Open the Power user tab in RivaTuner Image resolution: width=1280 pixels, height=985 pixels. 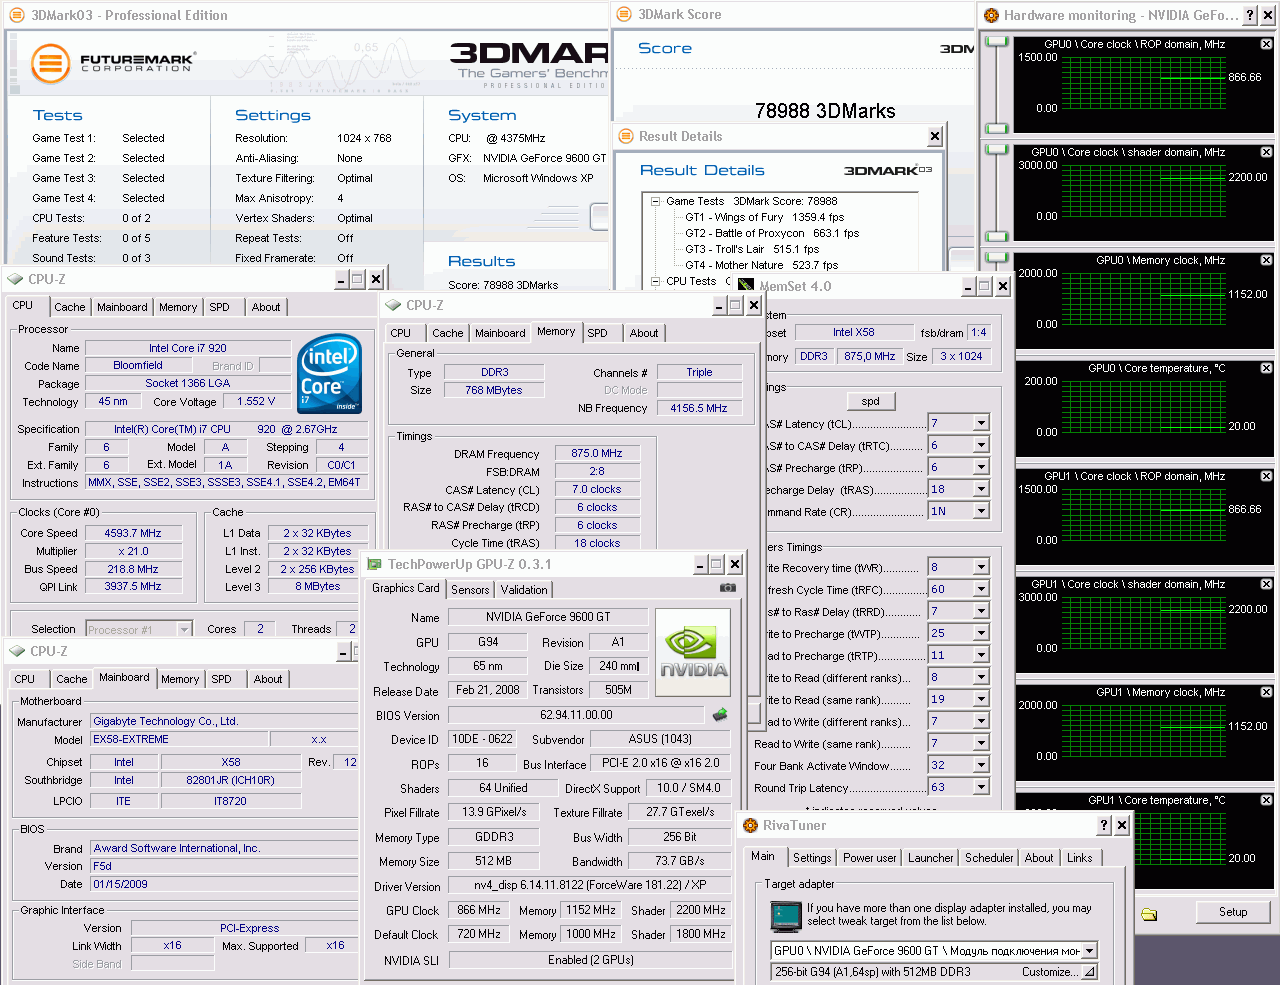coord(869,858)
